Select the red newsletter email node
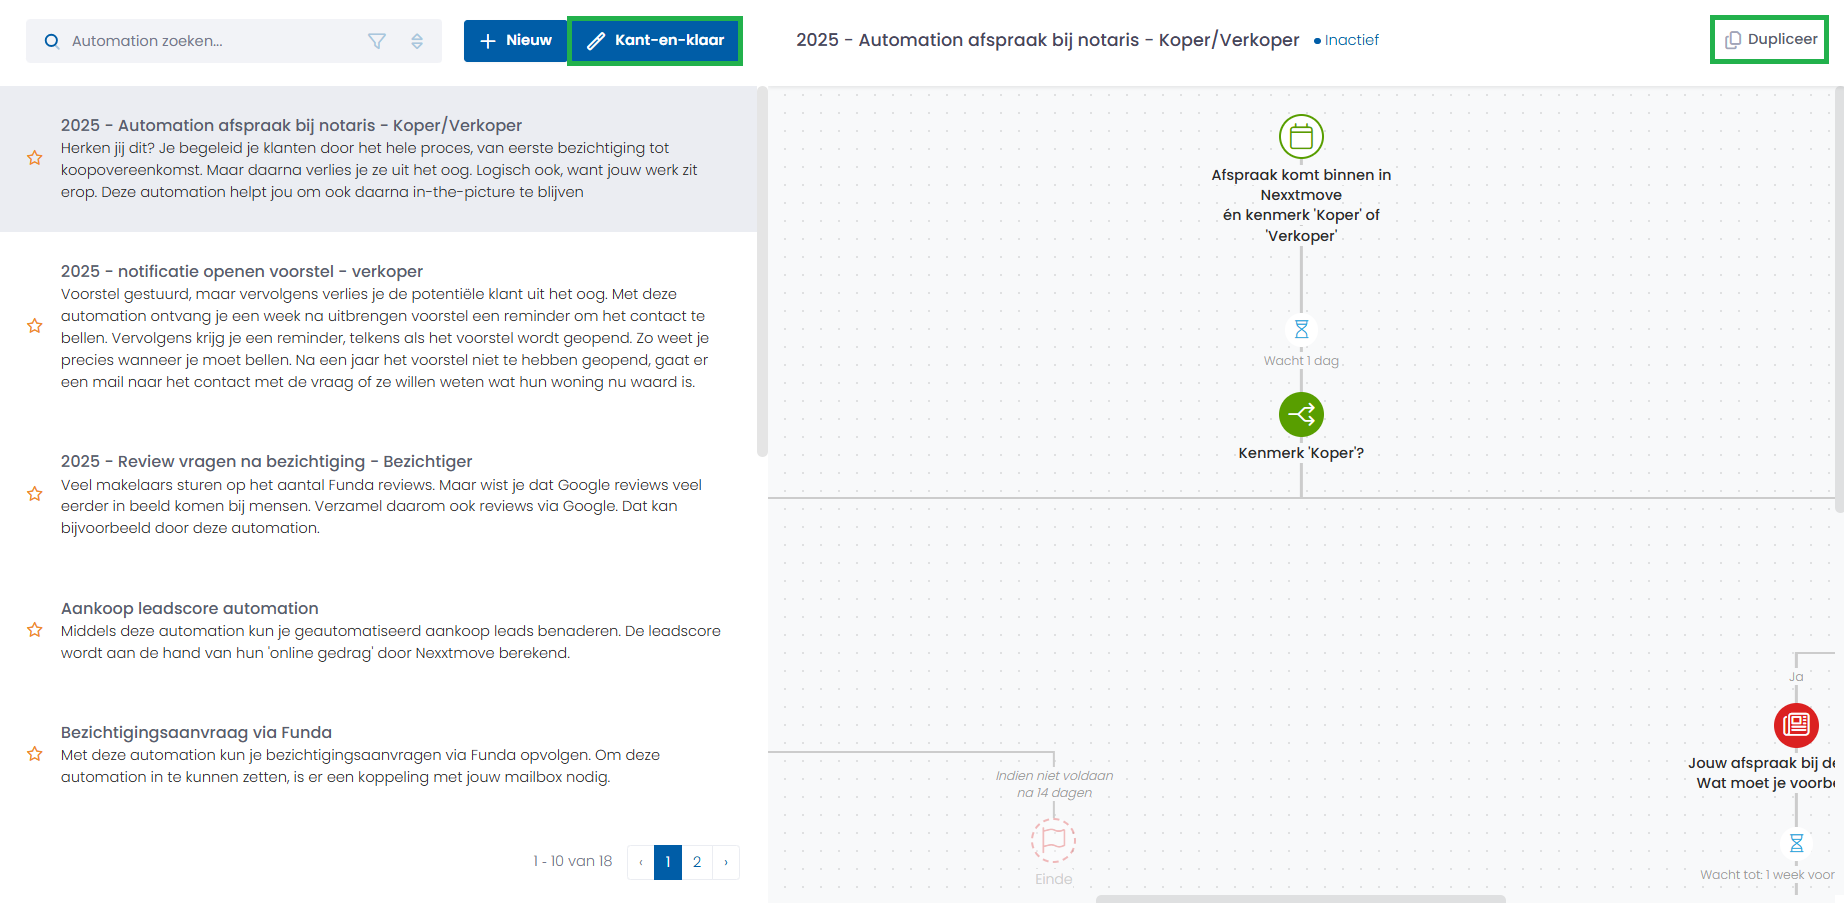Screen dimensions: 1844x903 tap(1795, 725)
